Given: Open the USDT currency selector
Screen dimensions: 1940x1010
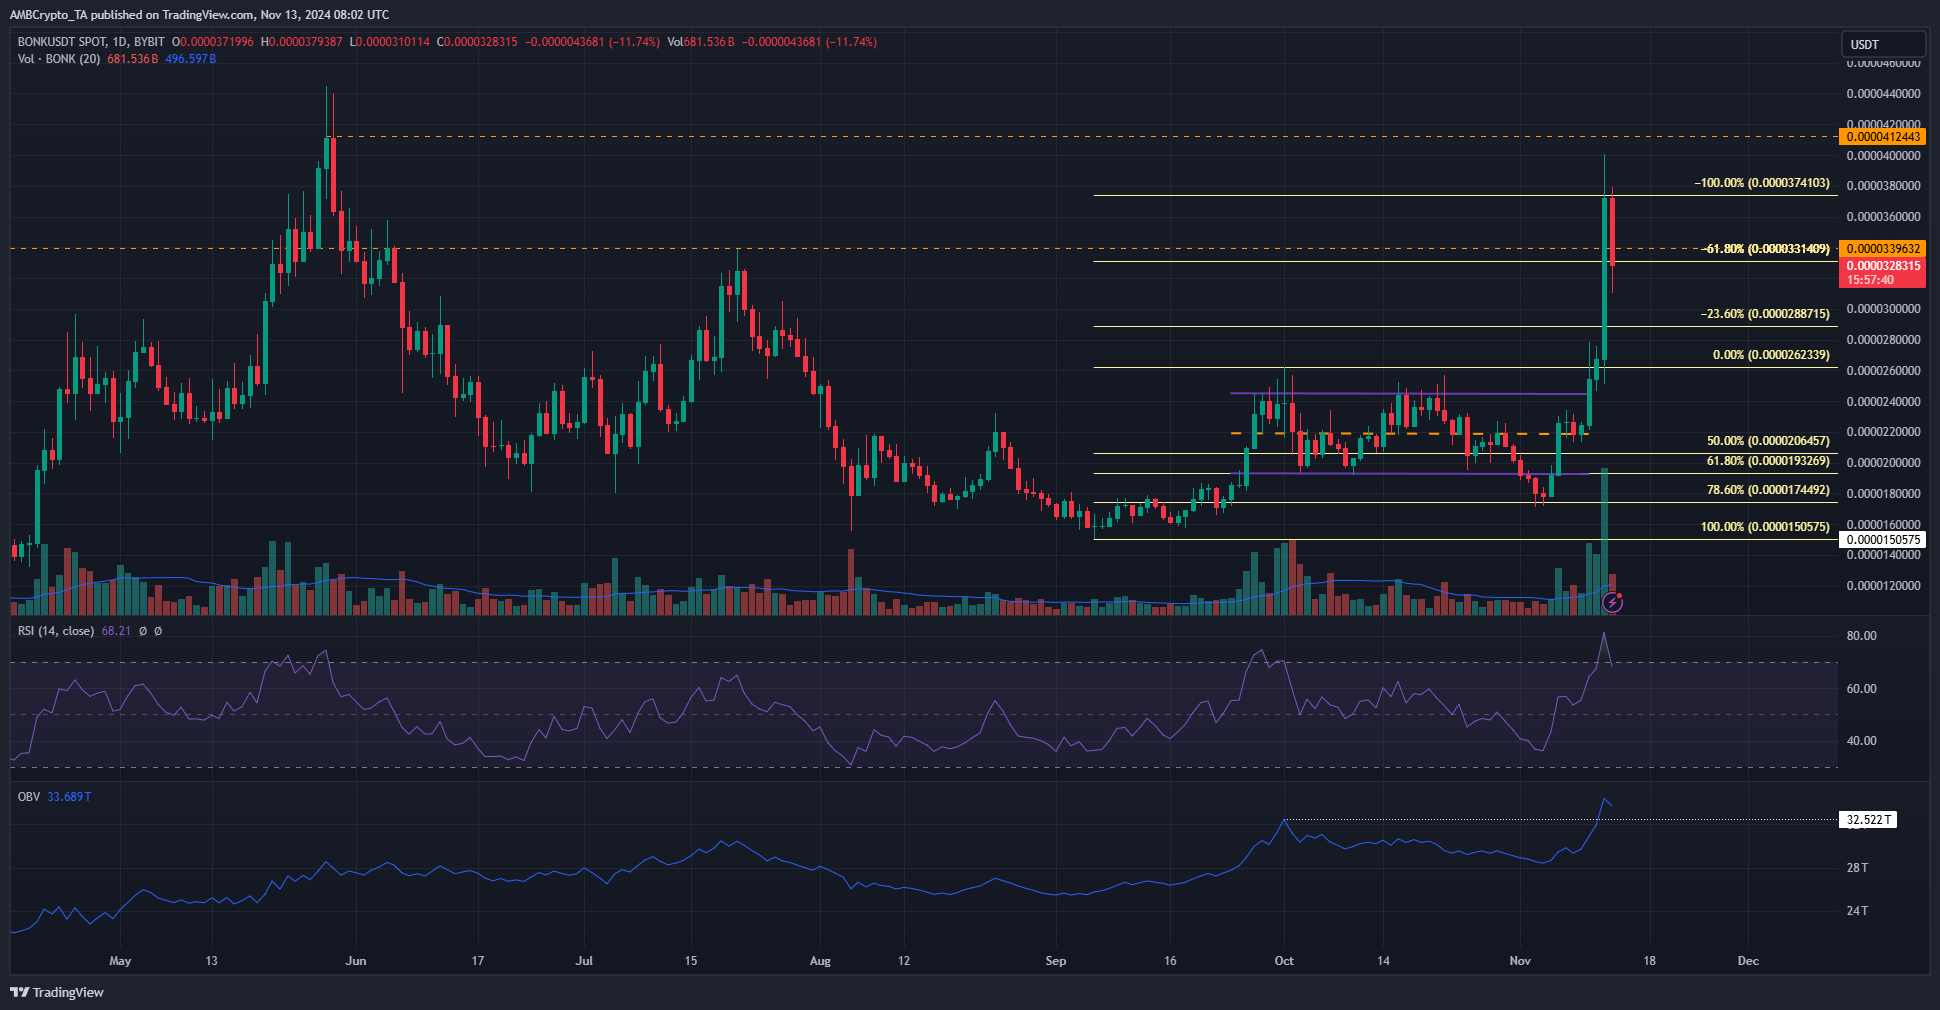Looking at the screenshot, I should click(x=1883, y=44).
